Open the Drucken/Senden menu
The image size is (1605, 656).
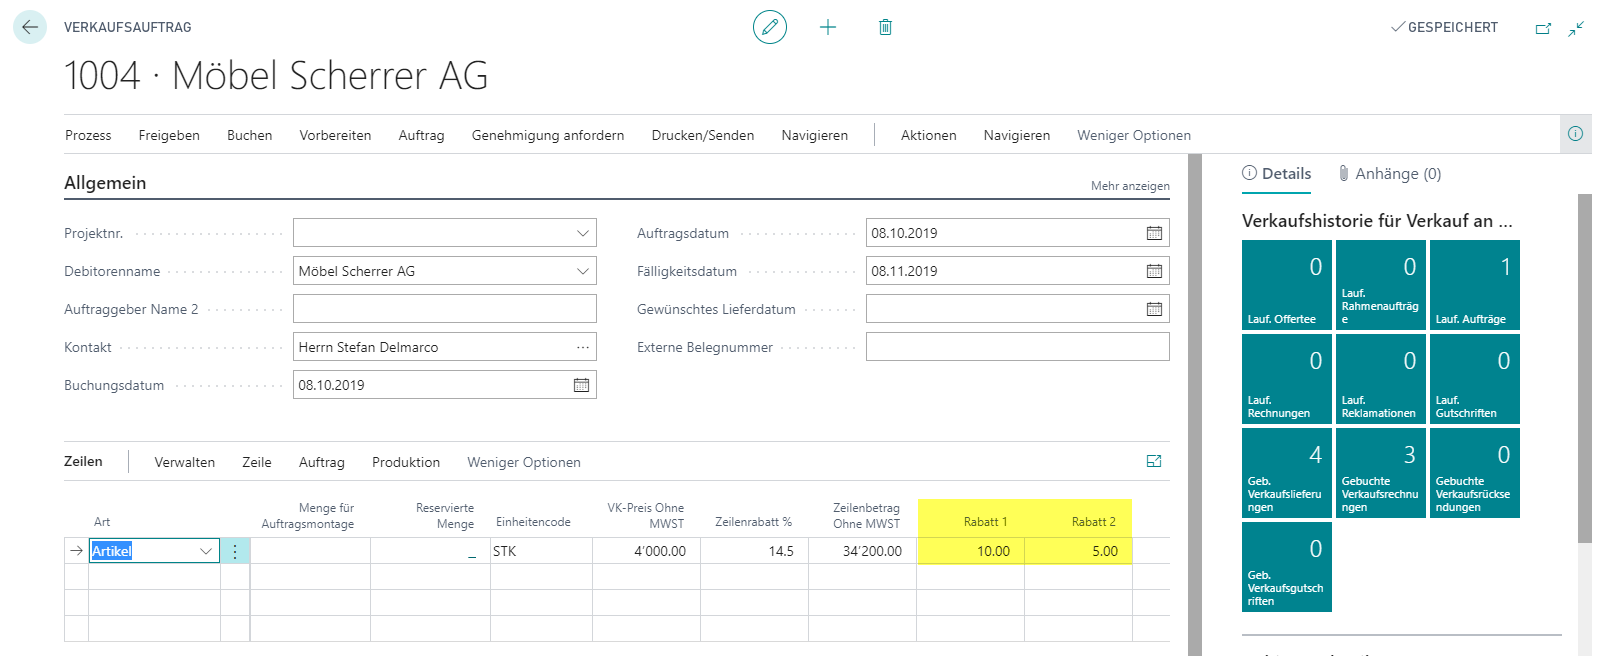click(x=703, y=135)
